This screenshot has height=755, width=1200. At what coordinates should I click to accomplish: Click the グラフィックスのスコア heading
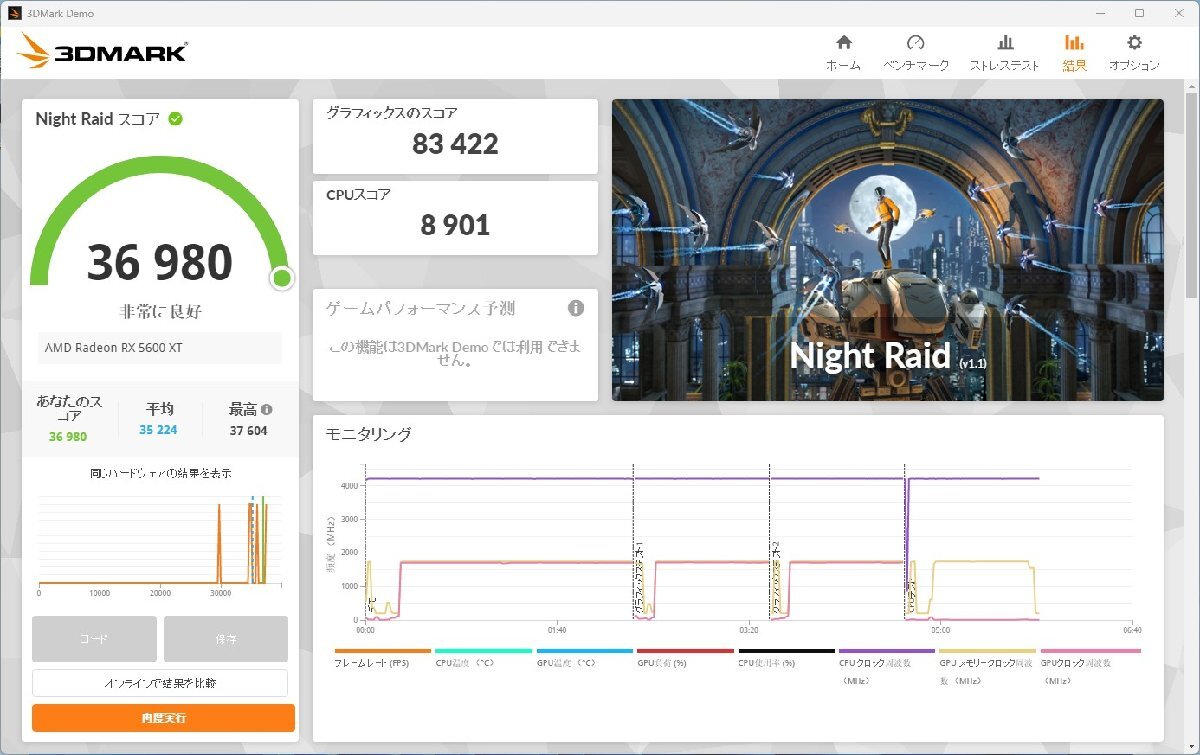coord(392,113)
